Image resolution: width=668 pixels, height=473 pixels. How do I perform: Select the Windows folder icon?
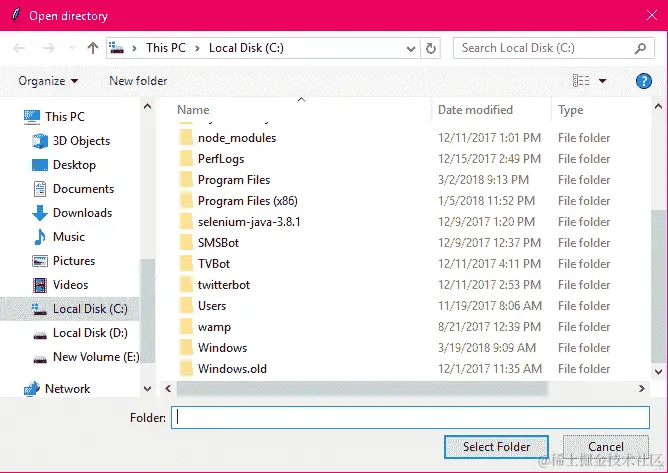pos(186,347)
